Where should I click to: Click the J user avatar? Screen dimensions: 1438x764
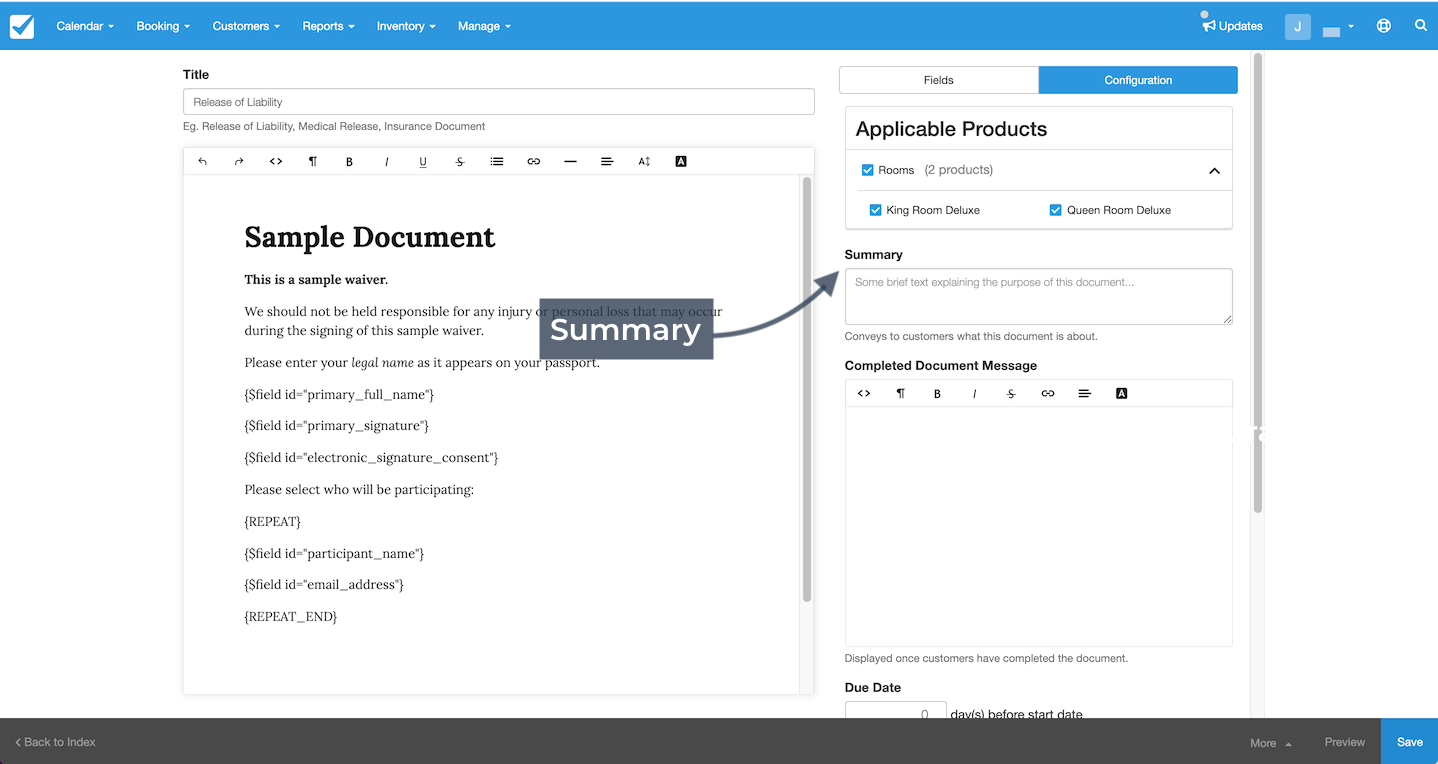[x=1298, y=27]
